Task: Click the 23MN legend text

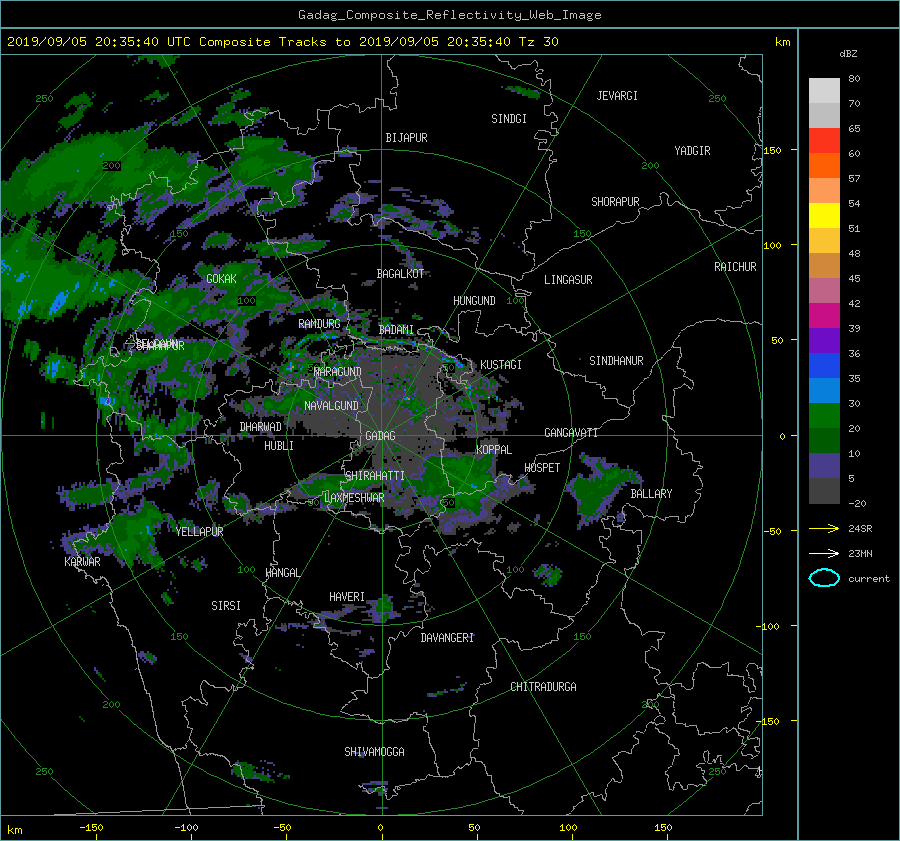Action: [860, 554]
